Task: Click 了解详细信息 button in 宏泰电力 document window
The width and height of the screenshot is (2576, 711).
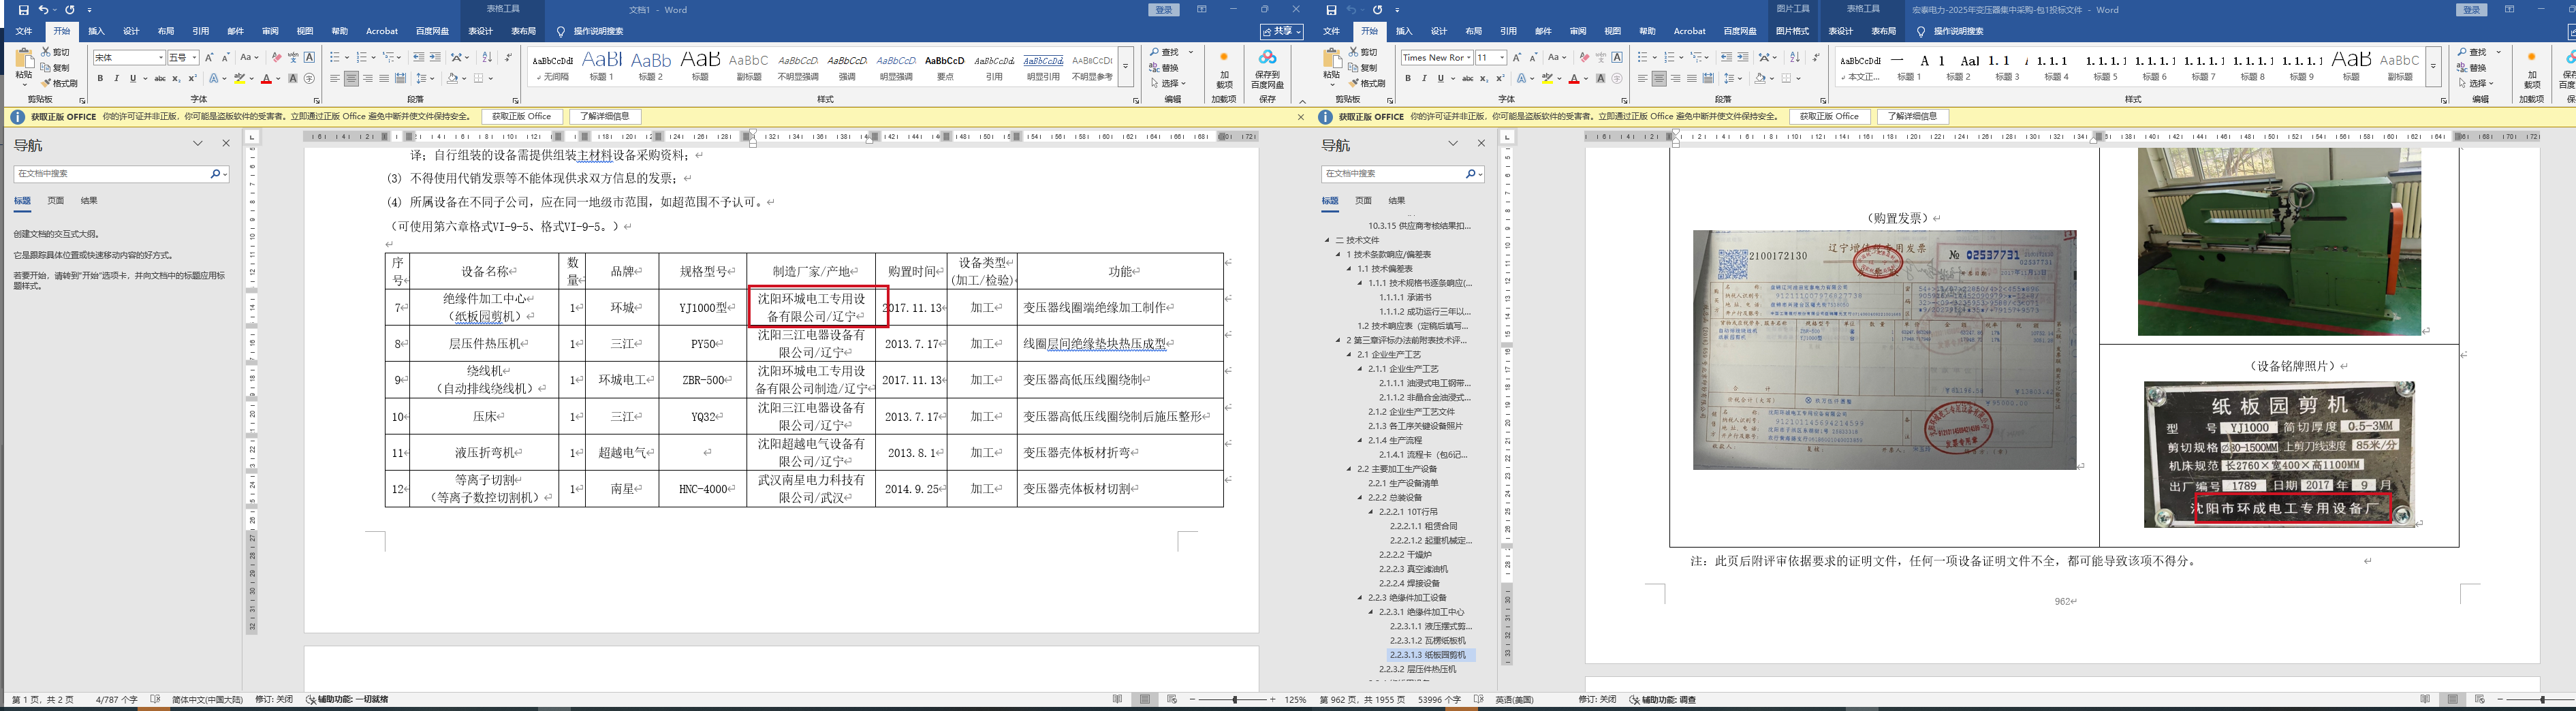Action: [1912, 117]
